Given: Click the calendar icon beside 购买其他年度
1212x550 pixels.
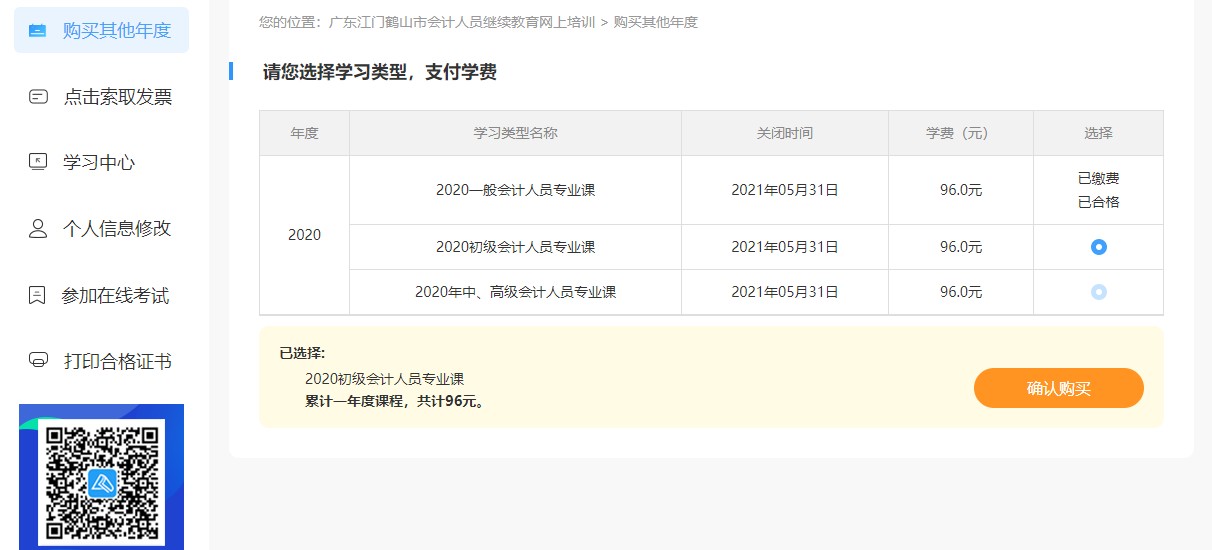Looking at the screenshot, I should (37, 30).
